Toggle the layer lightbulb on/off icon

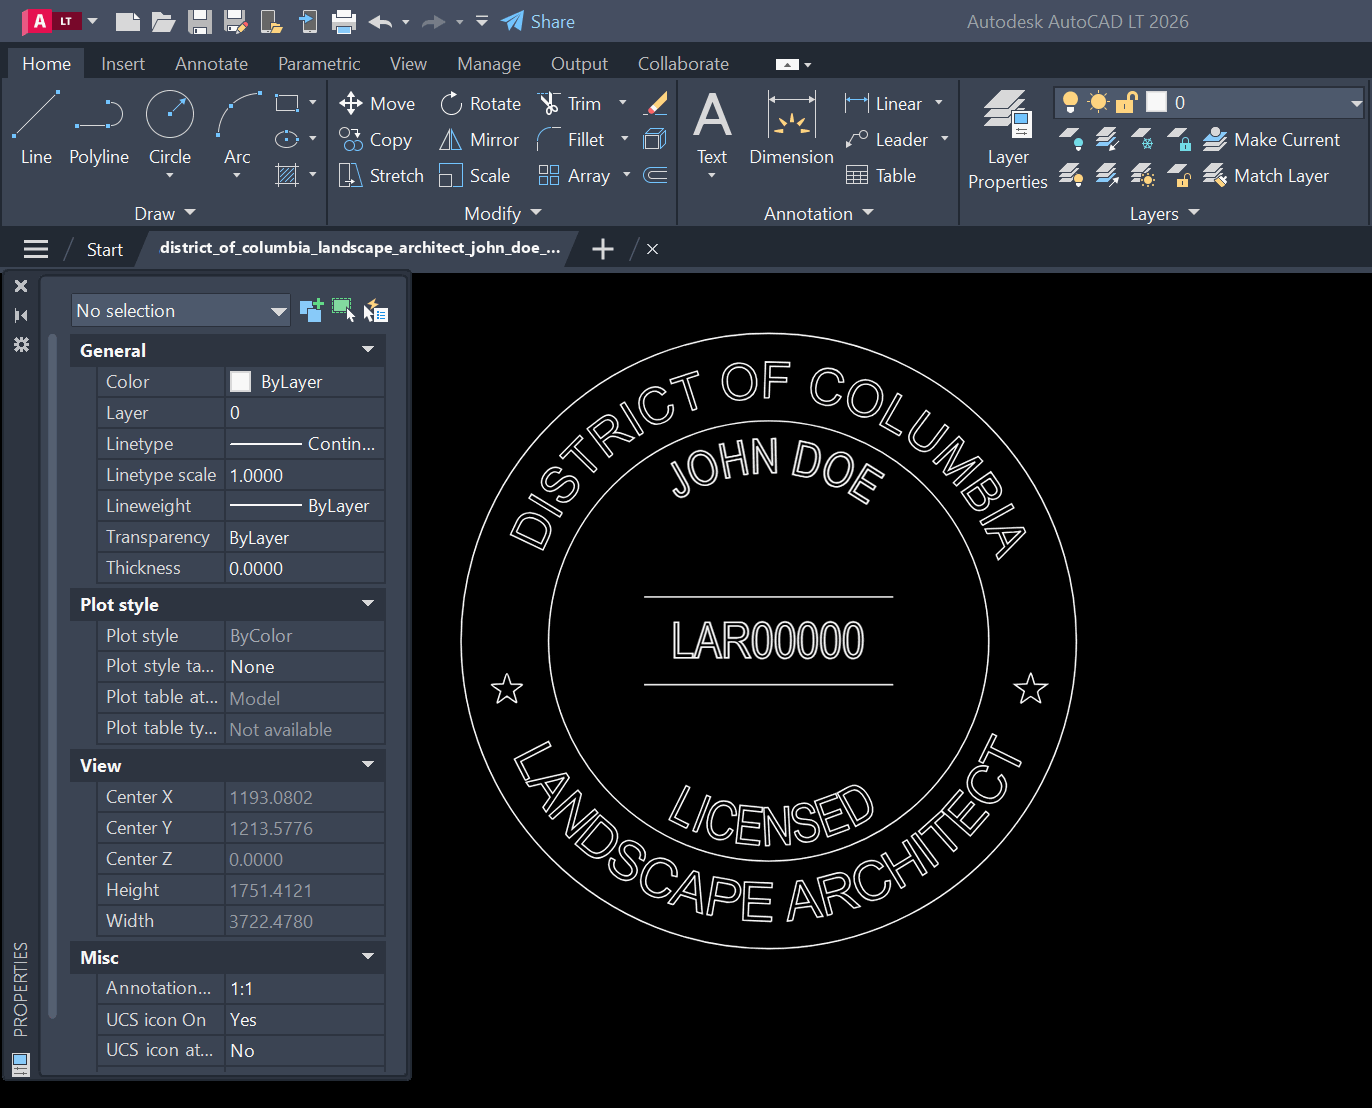[1070, 102]
